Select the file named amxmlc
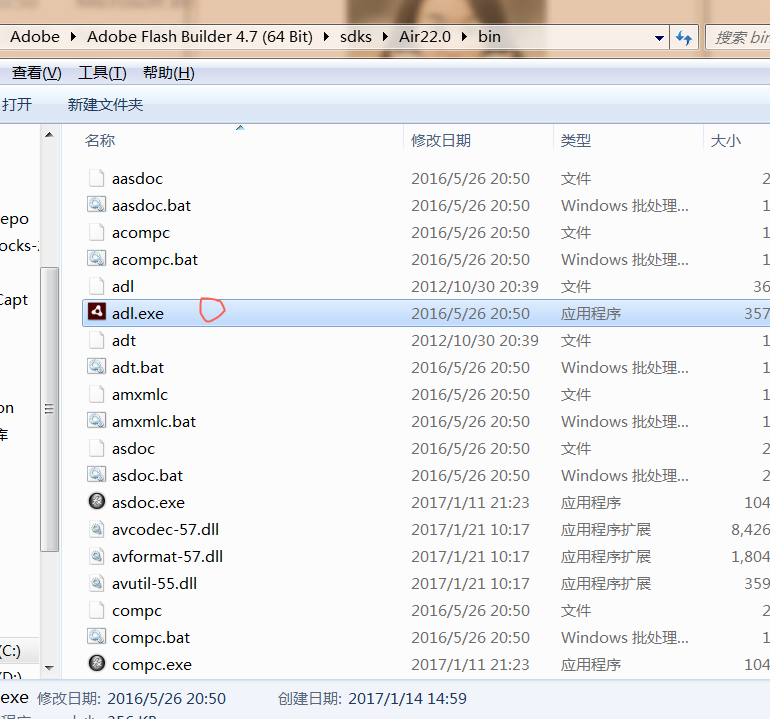Viewport: 770px width, 719px height. click(139, 394)
